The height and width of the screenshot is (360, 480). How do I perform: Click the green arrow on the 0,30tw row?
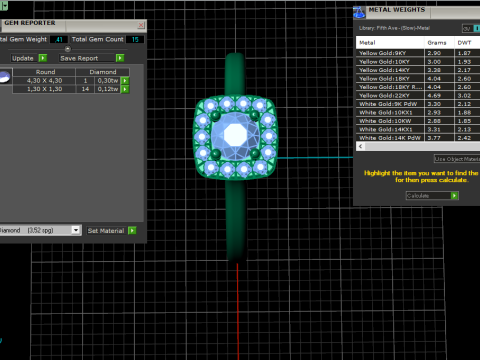(x=125, y=81)
